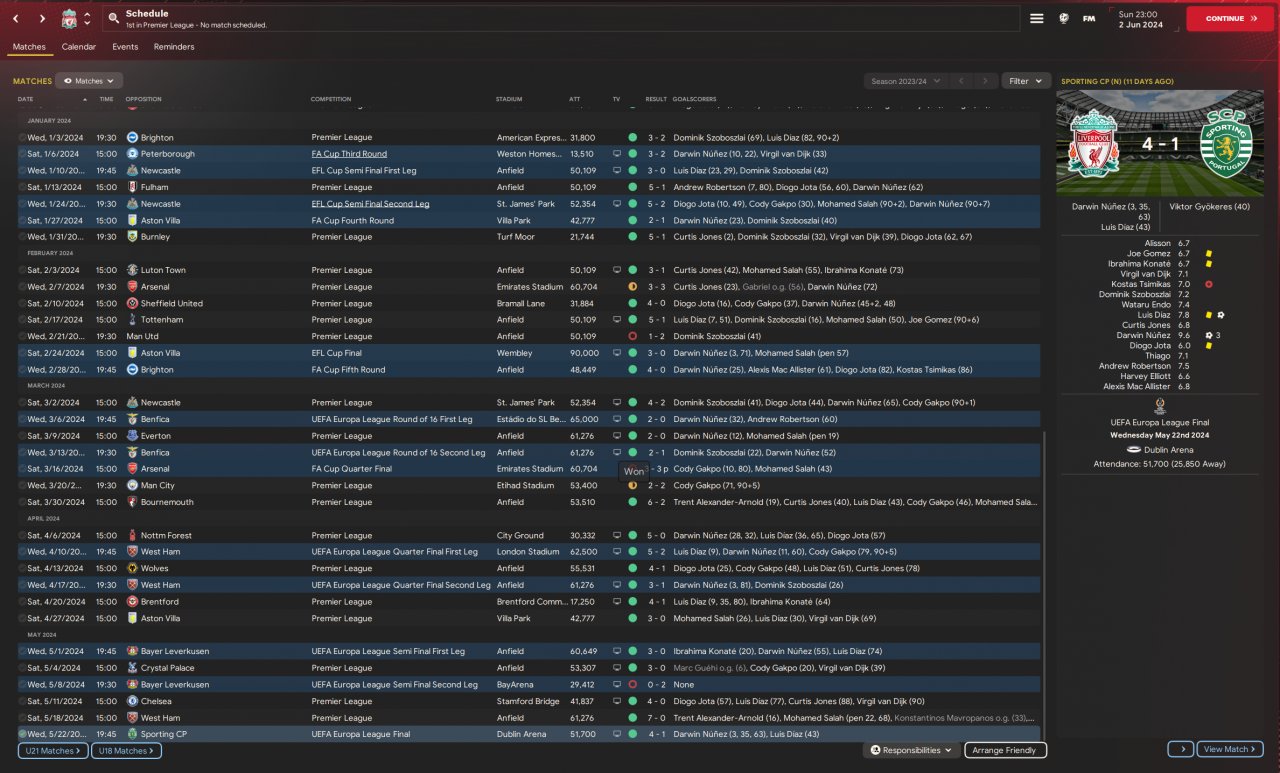1280x773 pixels.
Task: Go to next season with right arrow
Action: click(x=986, y=81)
